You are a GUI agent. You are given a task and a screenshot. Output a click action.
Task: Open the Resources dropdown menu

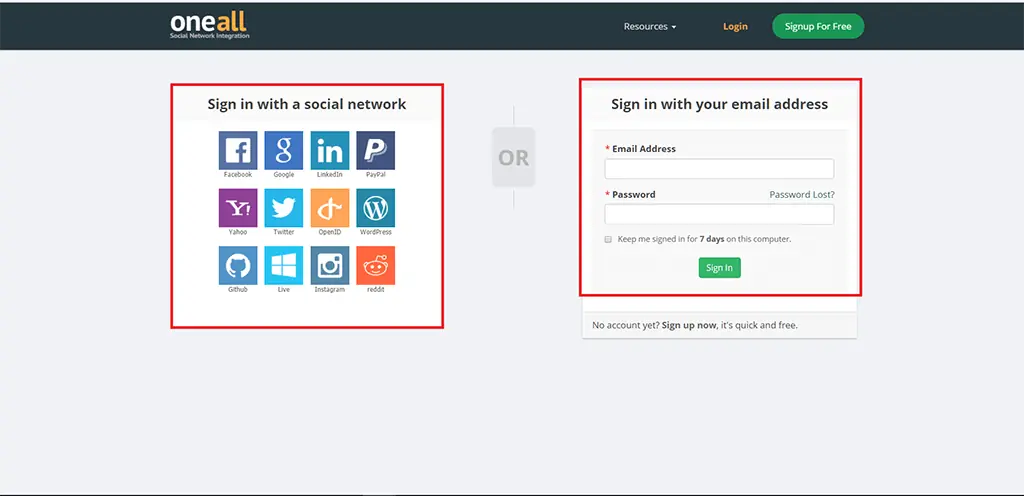(x=650, y=27)
